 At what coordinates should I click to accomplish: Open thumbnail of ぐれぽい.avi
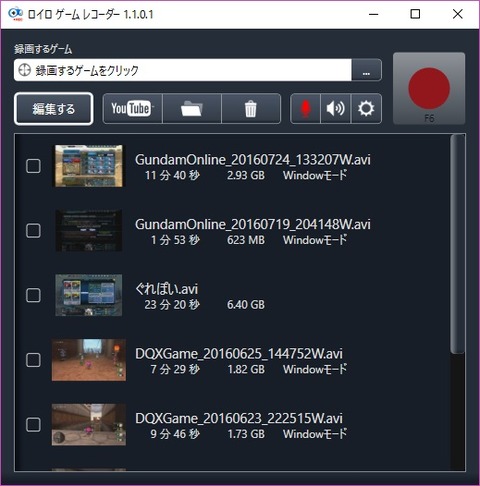pos(89,295)
